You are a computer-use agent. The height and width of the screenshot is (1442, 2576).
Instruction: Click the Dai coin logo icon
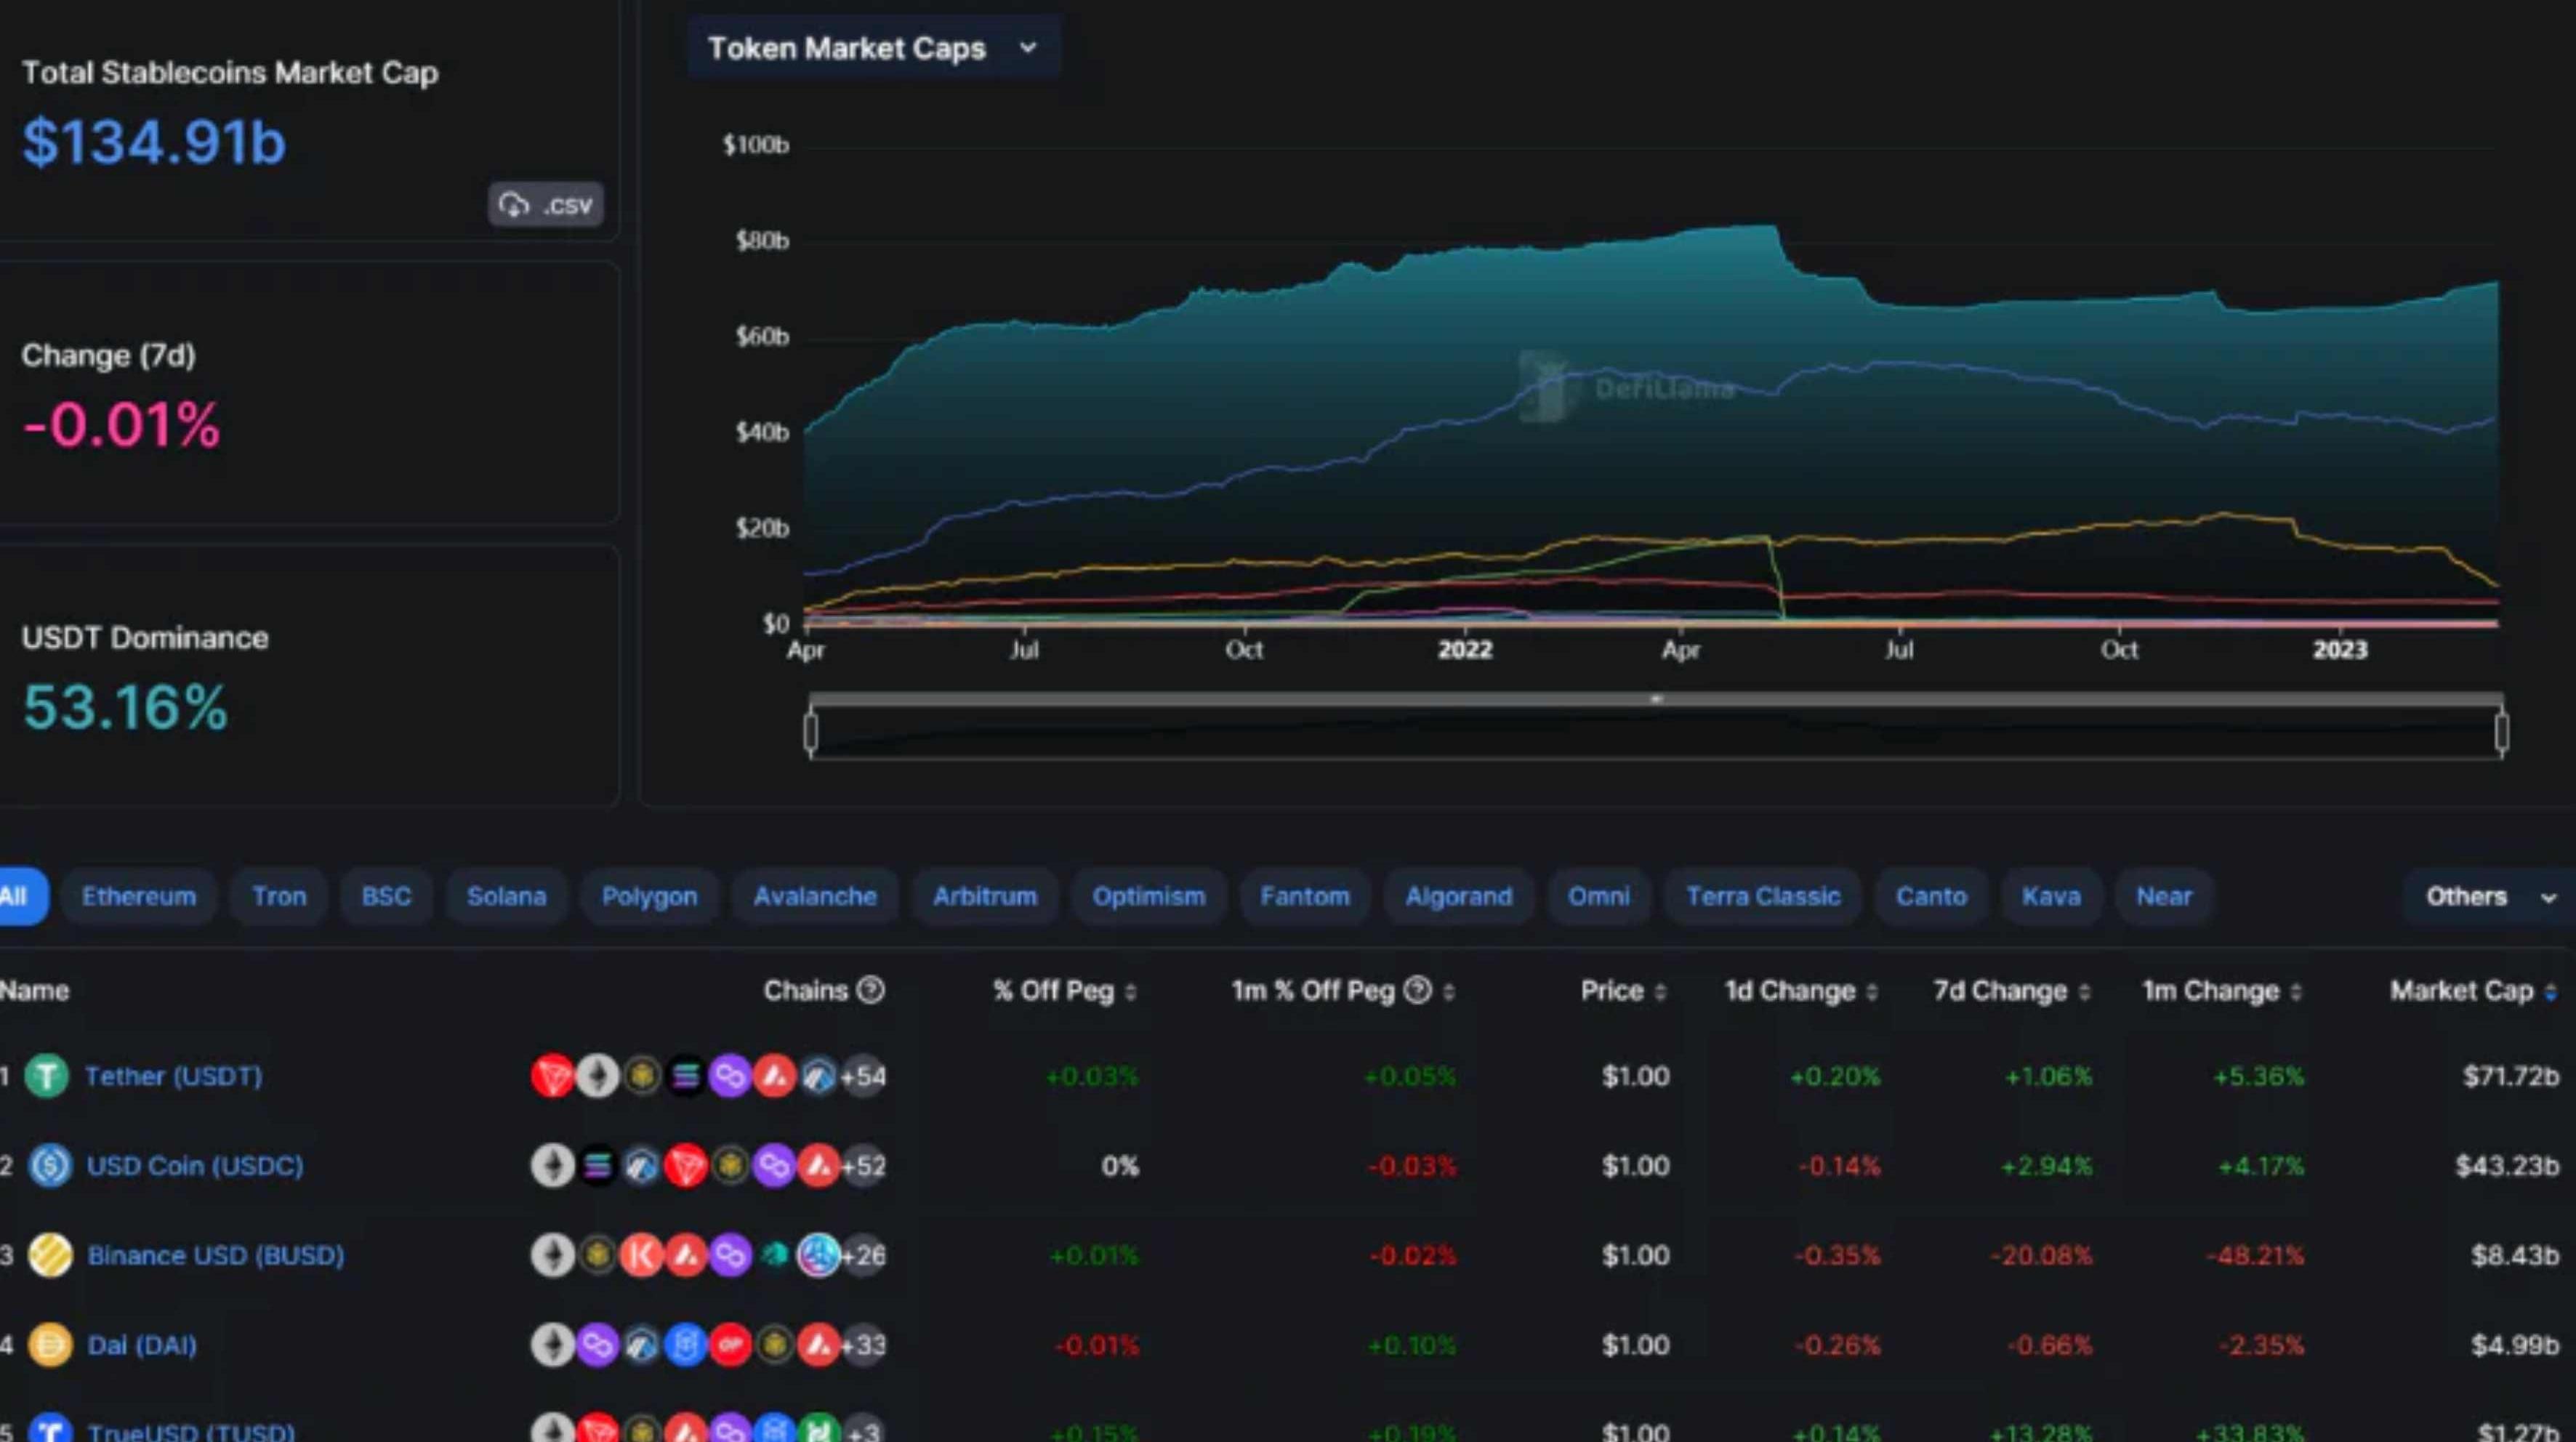coord(50,1345)
